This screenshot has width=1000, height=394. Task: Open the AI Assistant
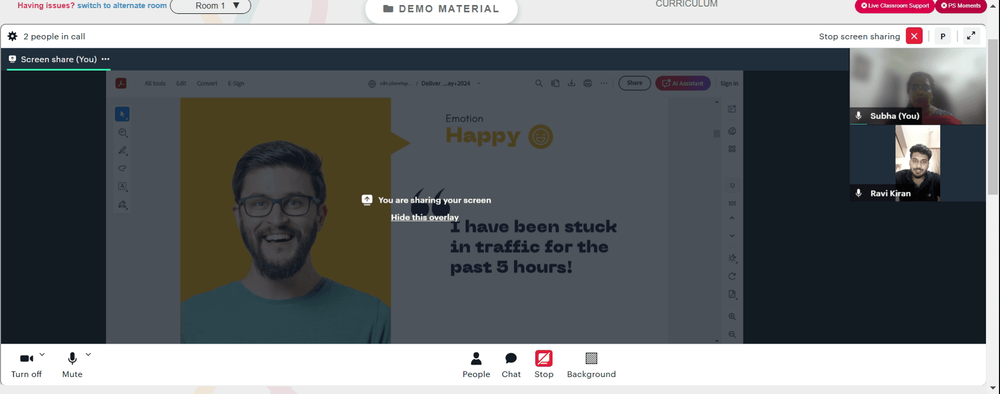[683, 83]
